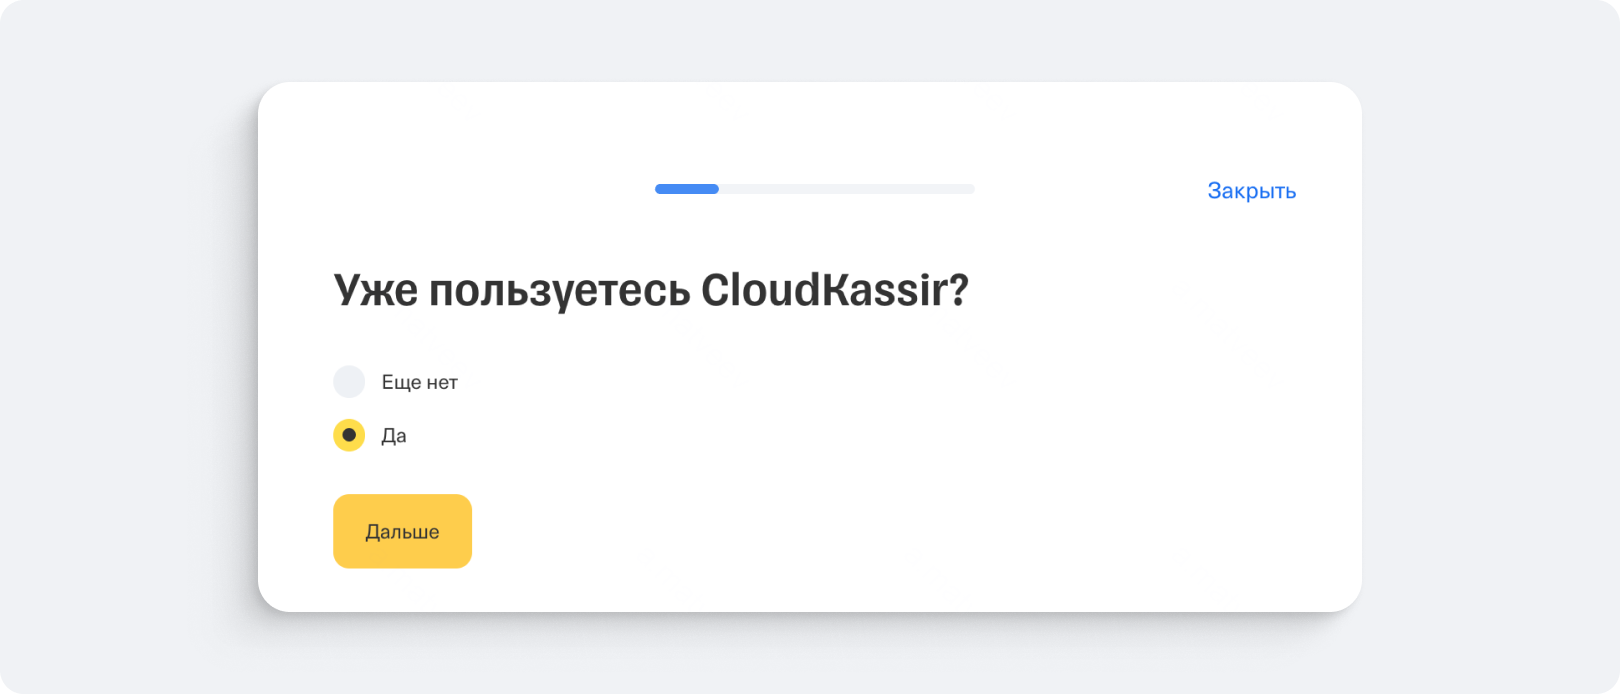Click the word "нет" in the first option
The height and width of the screenshot is (694, 1620).
[441, 382]
